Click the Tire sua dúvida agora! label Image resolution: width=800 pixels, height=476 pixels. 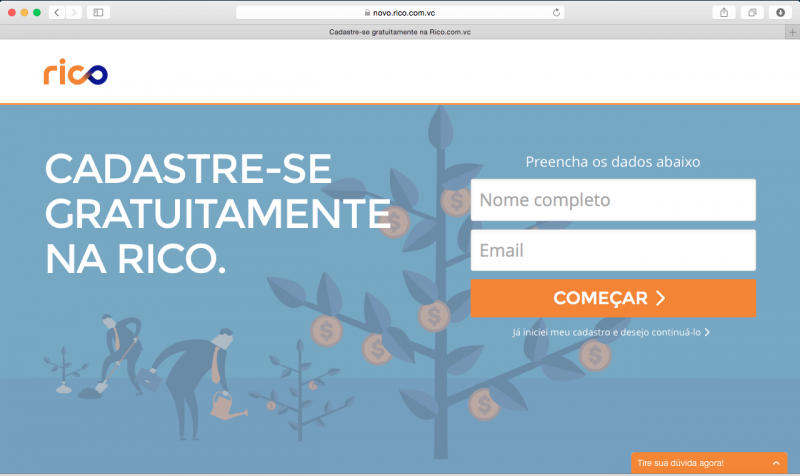click(680, 463)
